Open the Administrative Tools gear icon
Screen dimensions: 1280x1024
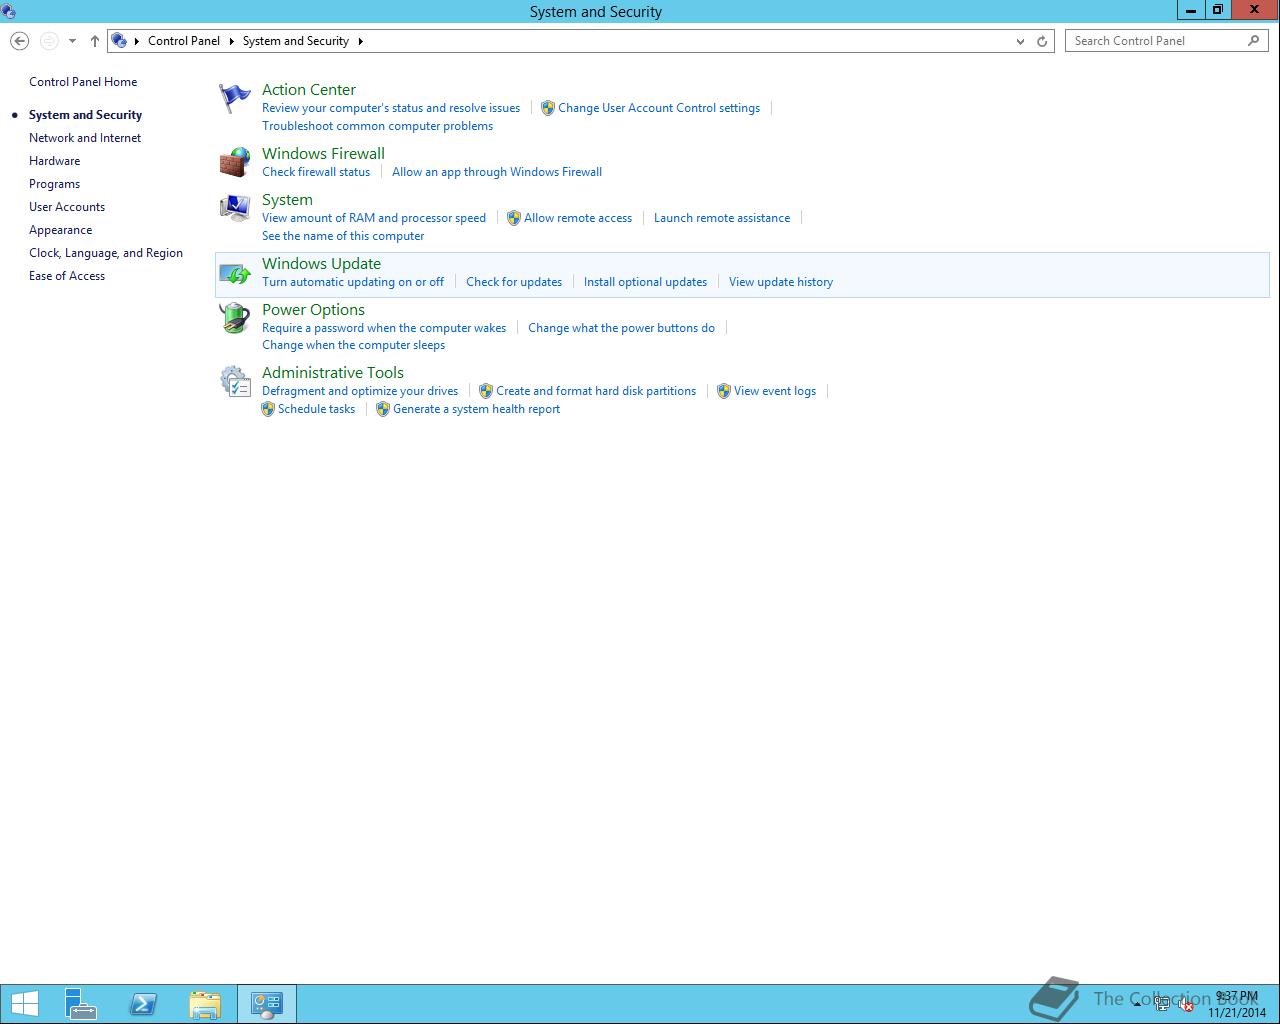[x=234, y=381]
